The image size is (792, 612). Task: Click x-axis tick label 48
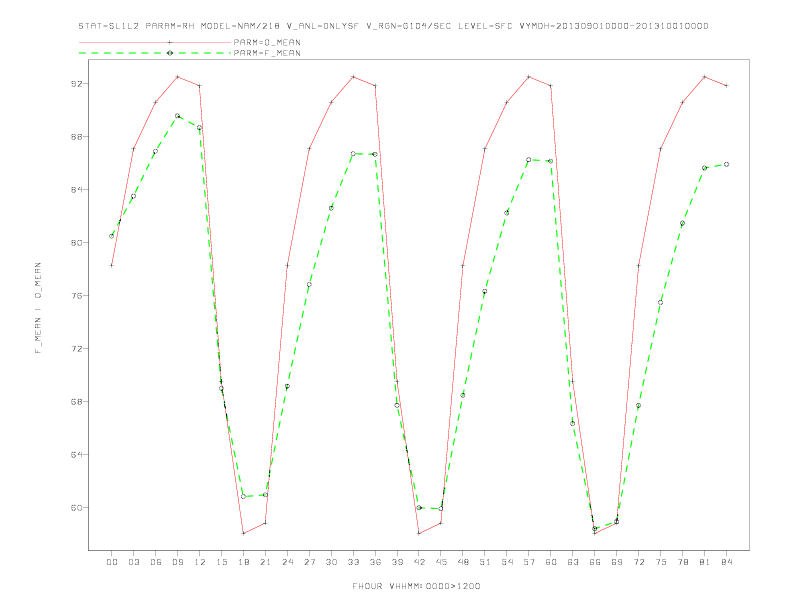coord(463,562)
